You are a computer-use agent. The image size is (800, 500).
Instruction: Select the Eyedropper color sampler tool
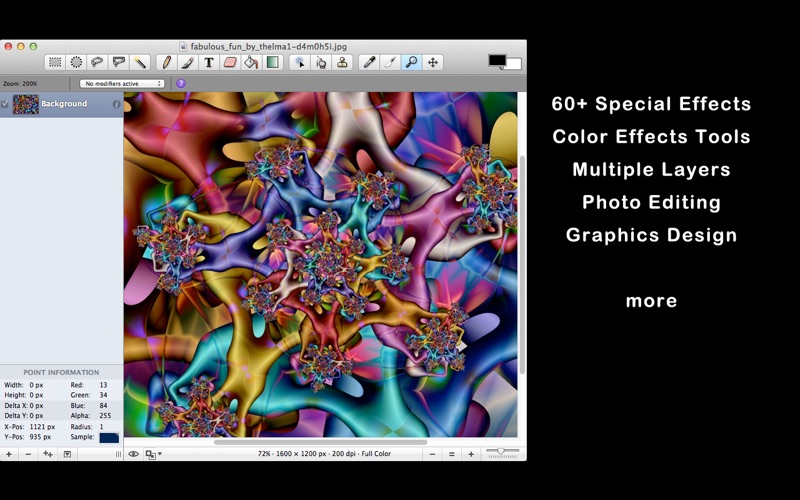click(368, 62)
